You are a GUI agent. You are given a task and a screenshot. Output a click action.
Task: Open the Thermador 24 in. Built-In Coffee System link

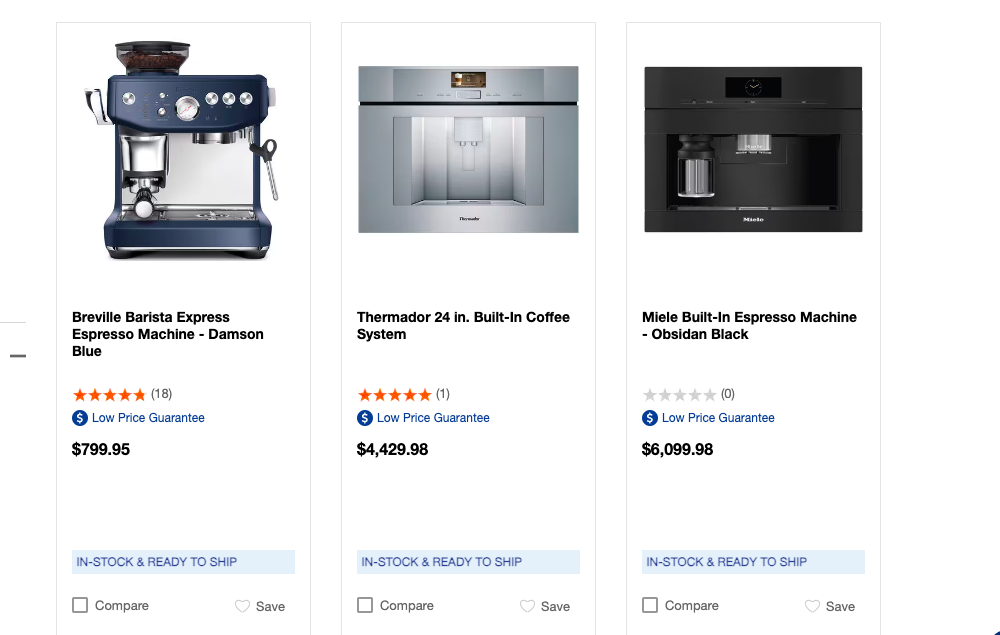[463, 325]
